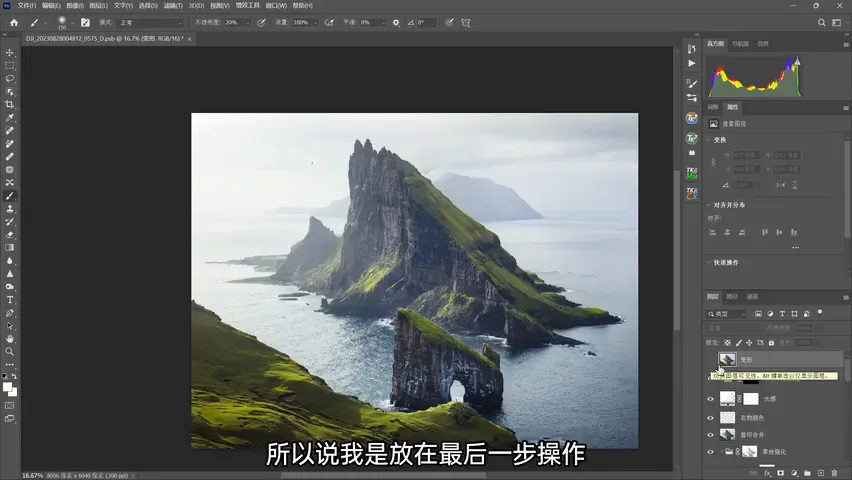852x480 pixels.
Task: Open the 图层(L) menu
Action: [98, 5]
